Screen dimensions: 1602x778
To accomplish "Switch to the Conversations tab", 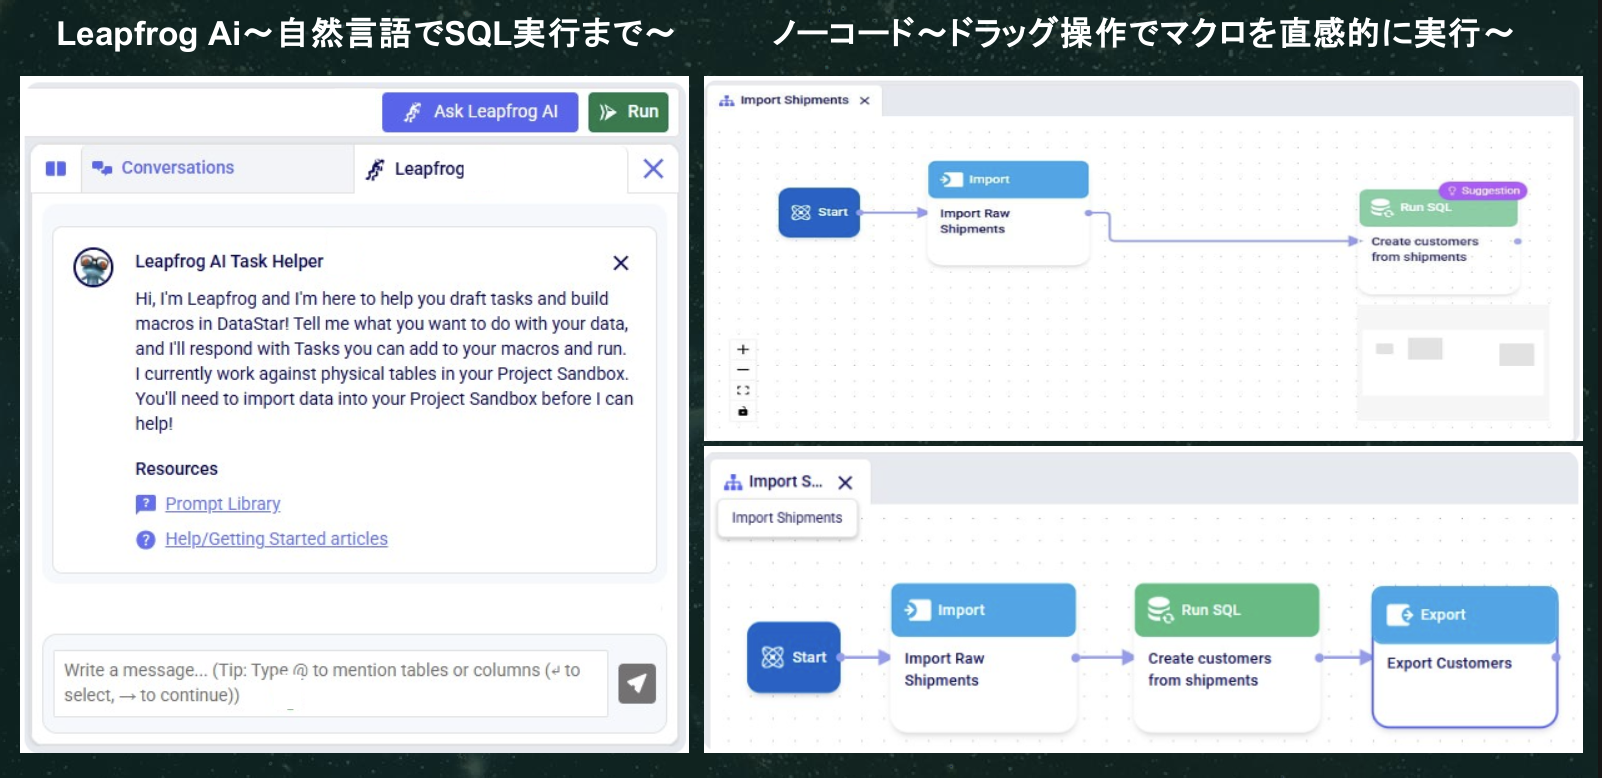I will point(177,168).
